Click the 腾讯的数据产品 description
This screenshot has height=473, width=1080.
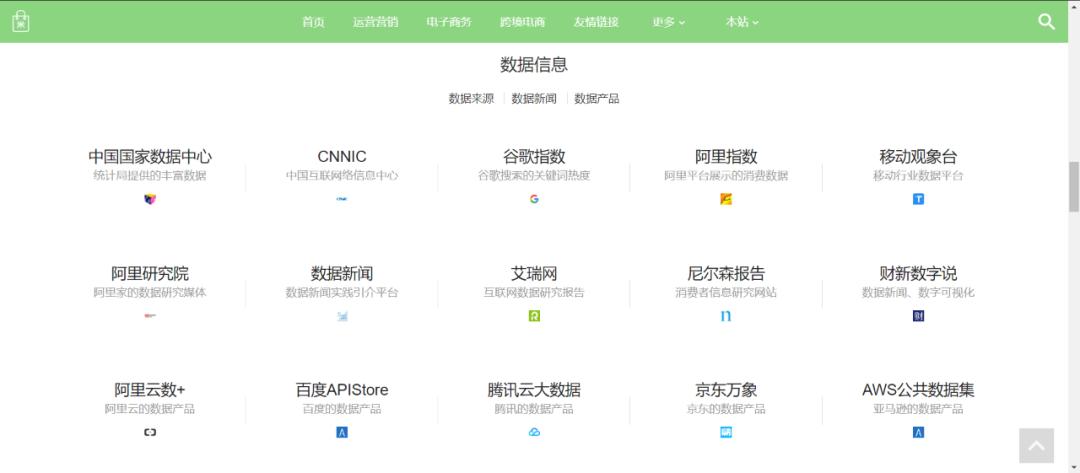pos(534,409)
